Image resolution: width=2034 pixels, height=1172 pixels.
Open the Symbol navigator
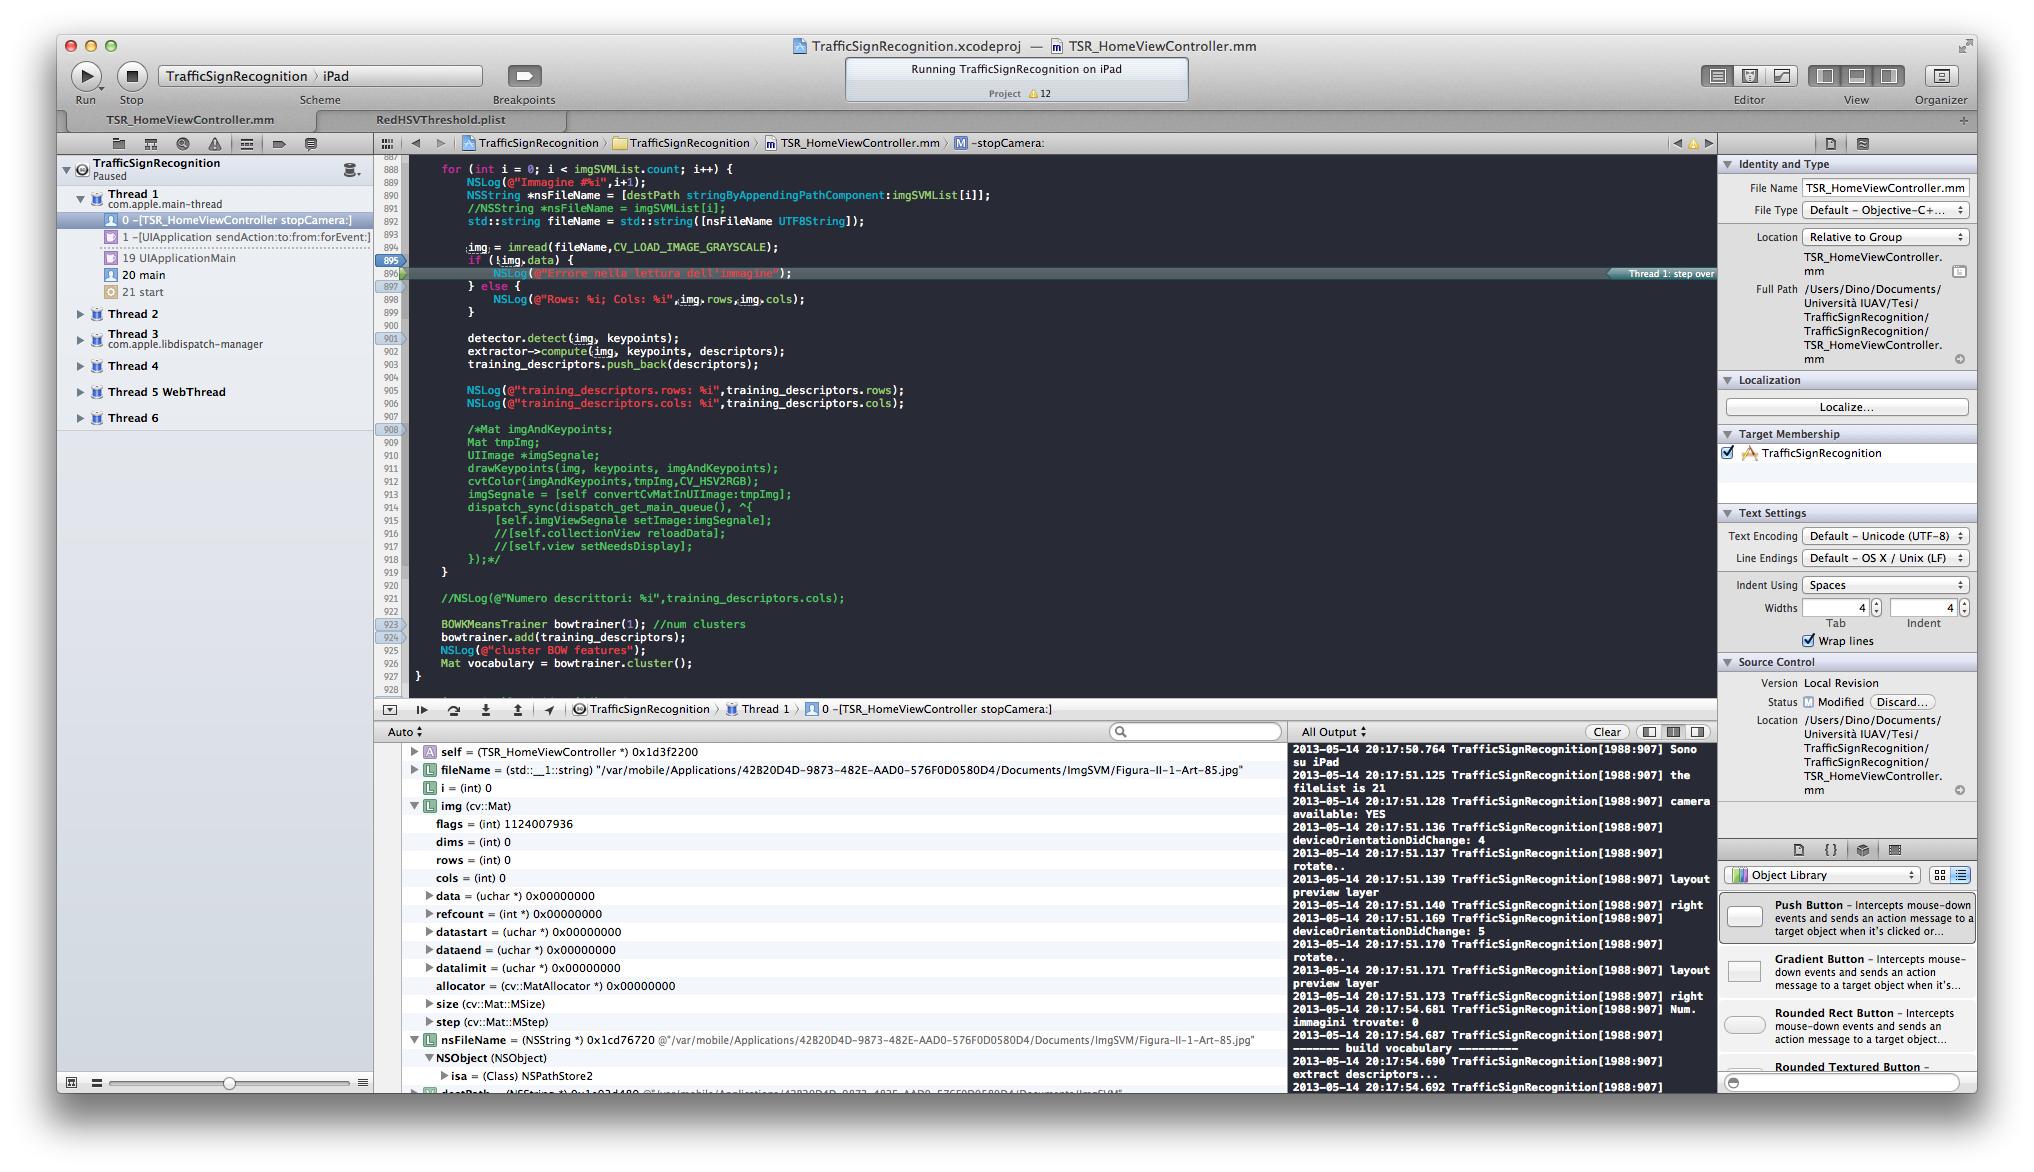(x=151, y=144)
